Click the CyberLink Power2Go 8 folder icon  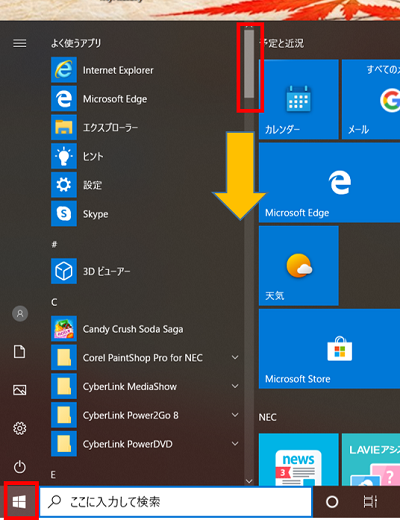[x=64, y=415]
